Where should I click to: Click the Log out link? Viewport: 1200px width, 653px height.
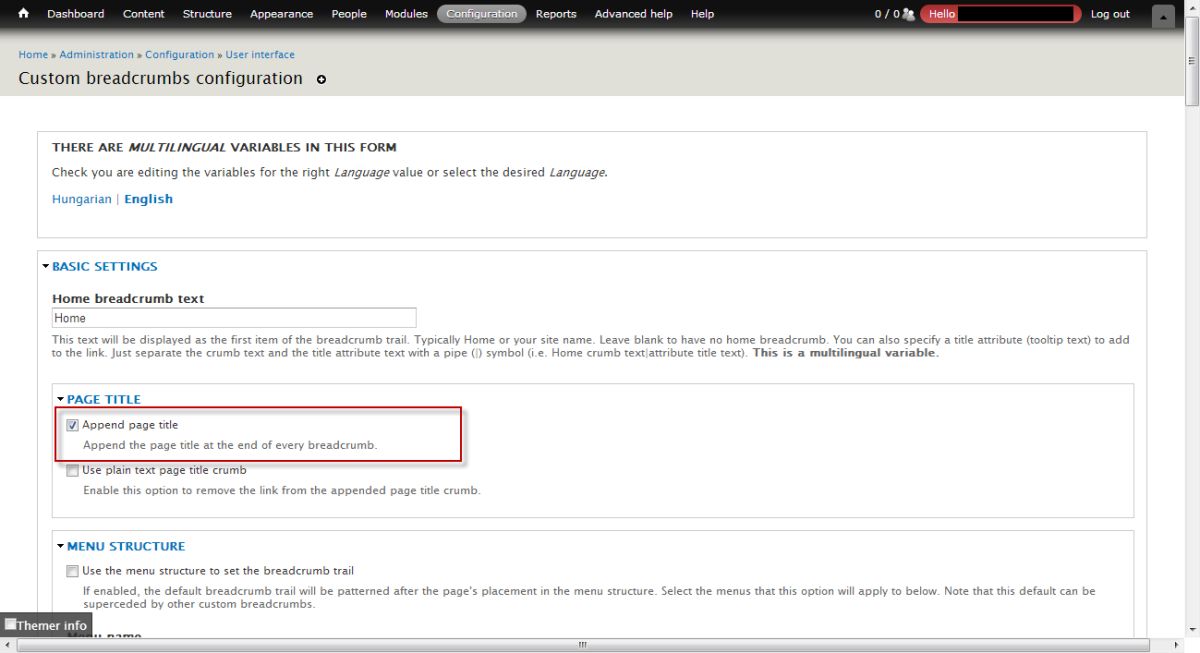click(1110, 14)
